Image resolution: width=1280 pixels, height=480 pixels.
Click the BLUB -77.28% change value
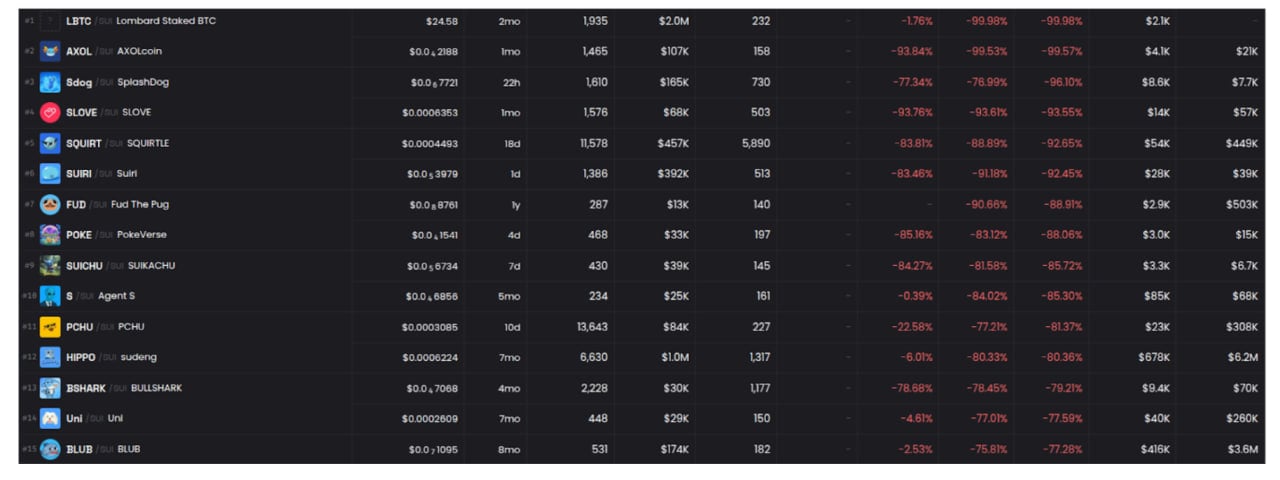click(x=1061, y=450)
